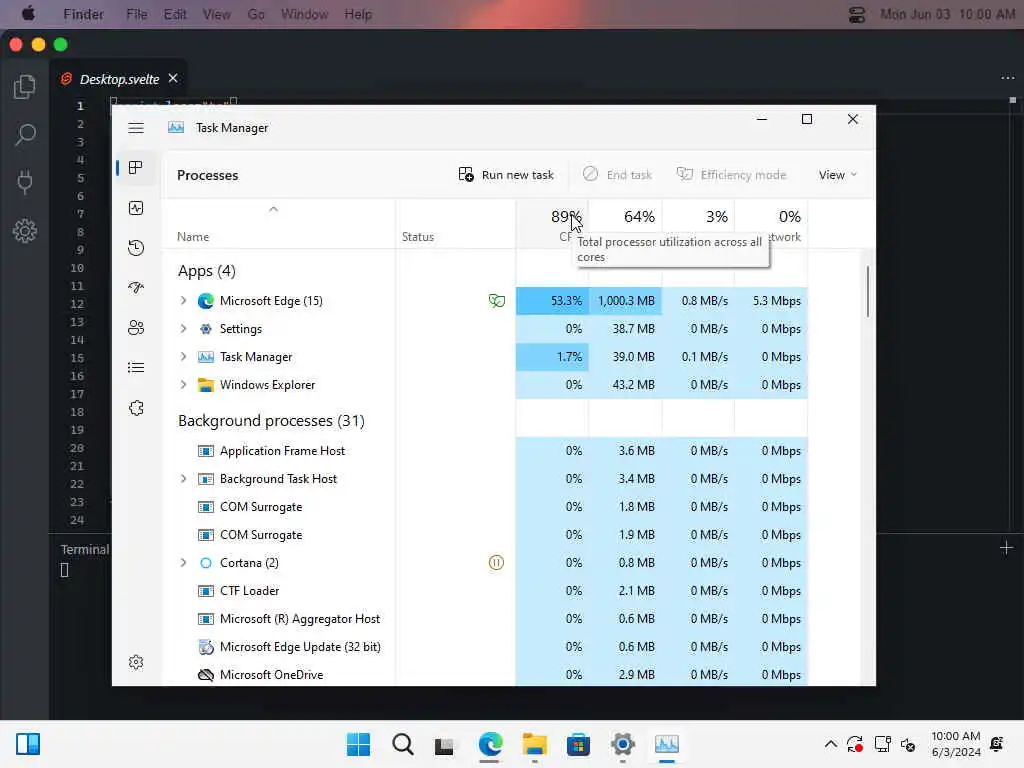Click Cortana suspended pause status icon
The width and height of the screenshot is (1024, 768).
[496, 562]
